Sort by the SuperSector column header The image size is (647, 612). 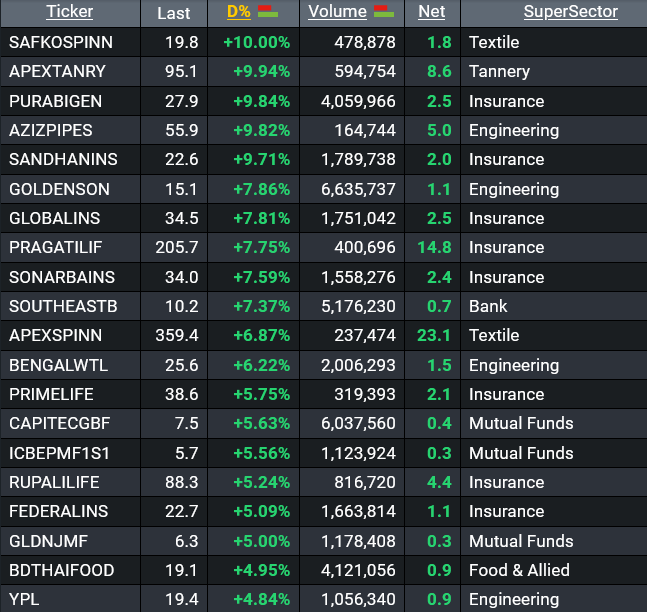[570, 13]
